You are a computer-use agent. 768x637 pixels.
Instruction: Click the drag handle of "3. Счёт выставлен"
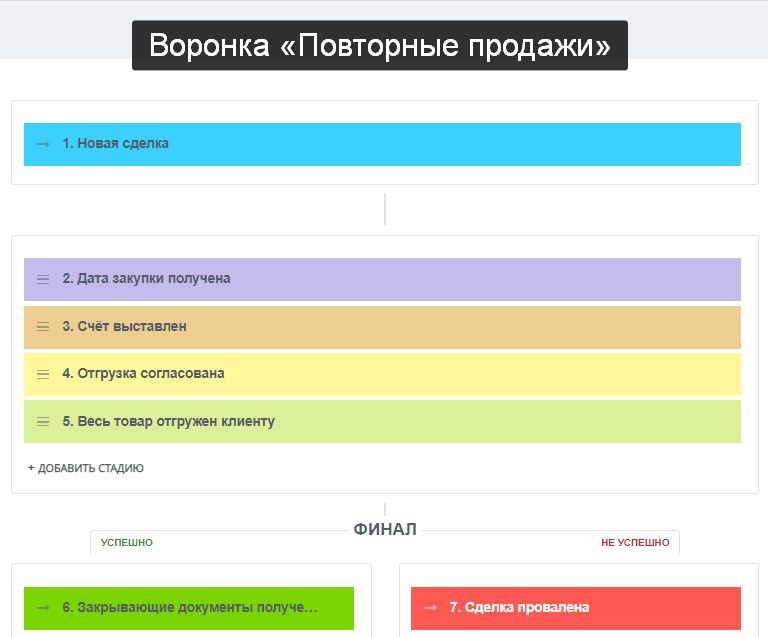[43, 327]
